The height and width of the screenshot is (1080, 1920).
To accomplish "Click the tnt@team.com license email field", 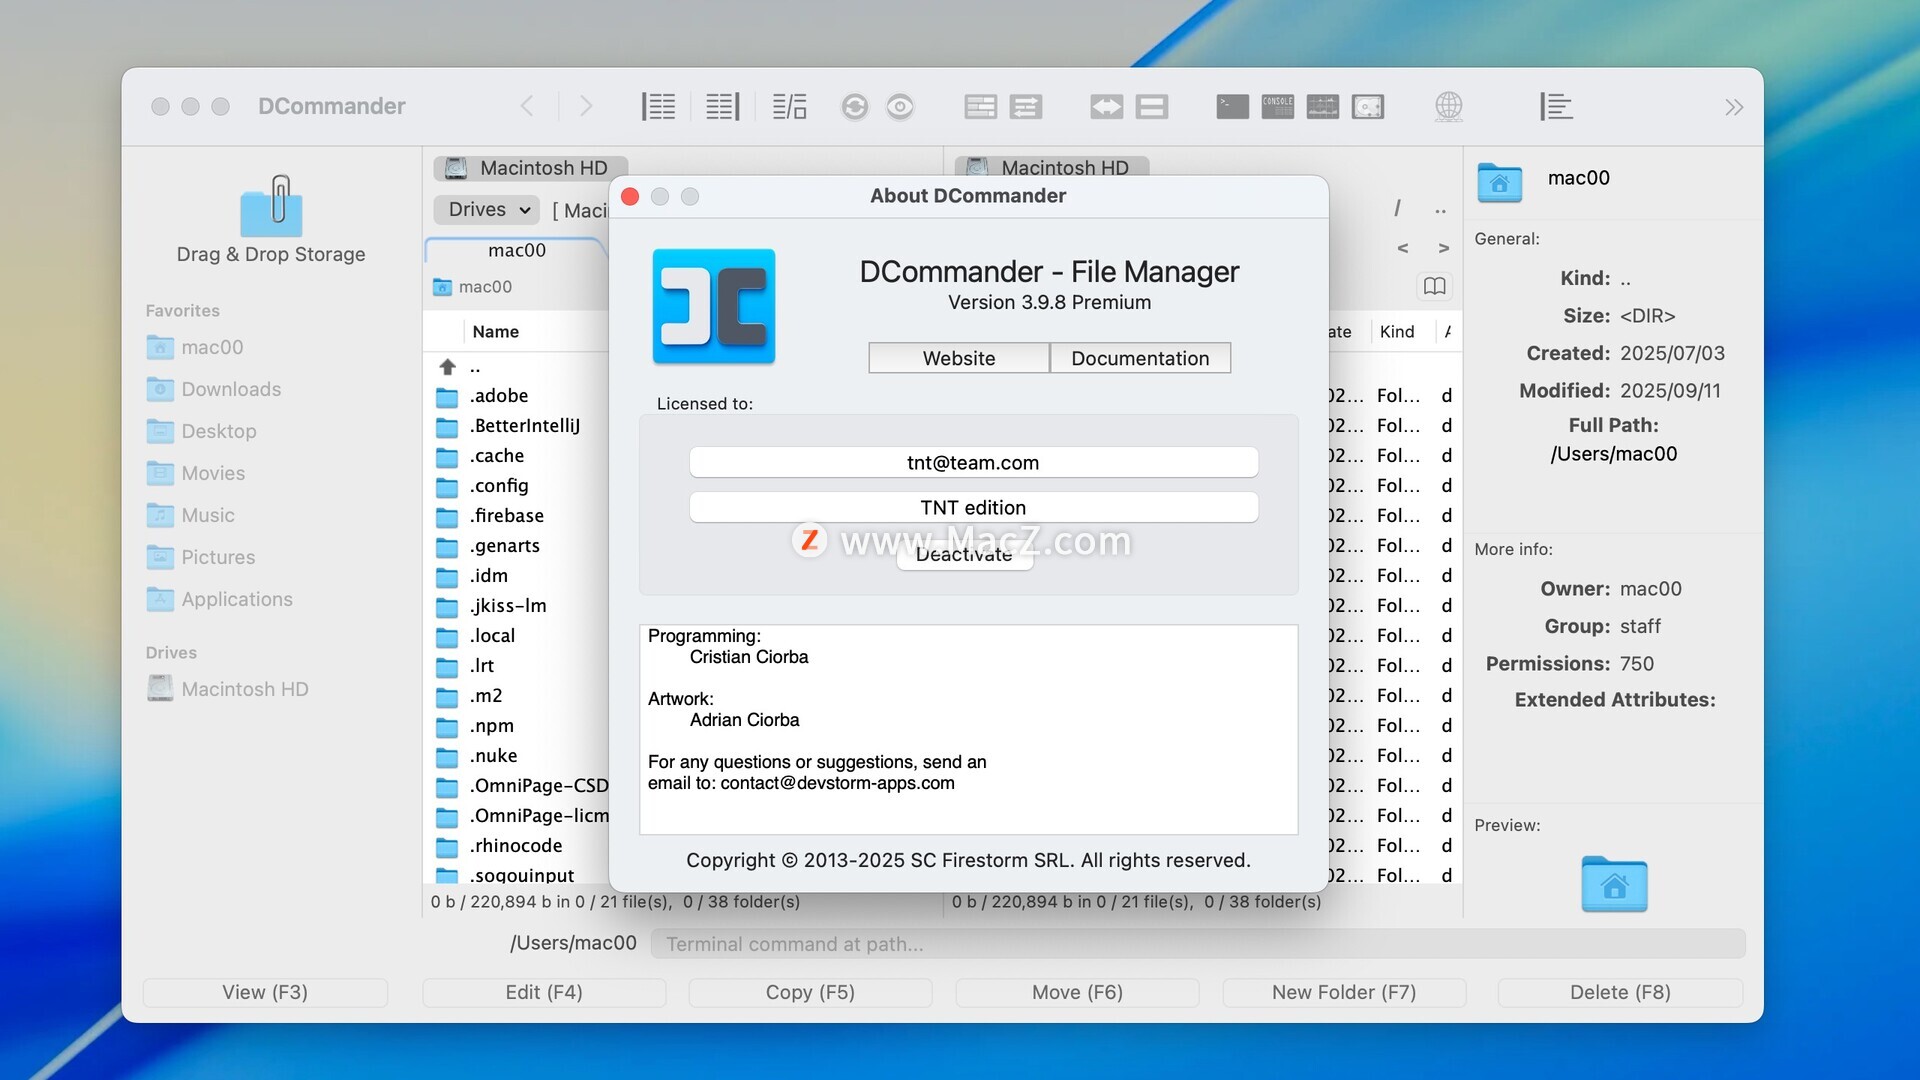I will (973, 462).
